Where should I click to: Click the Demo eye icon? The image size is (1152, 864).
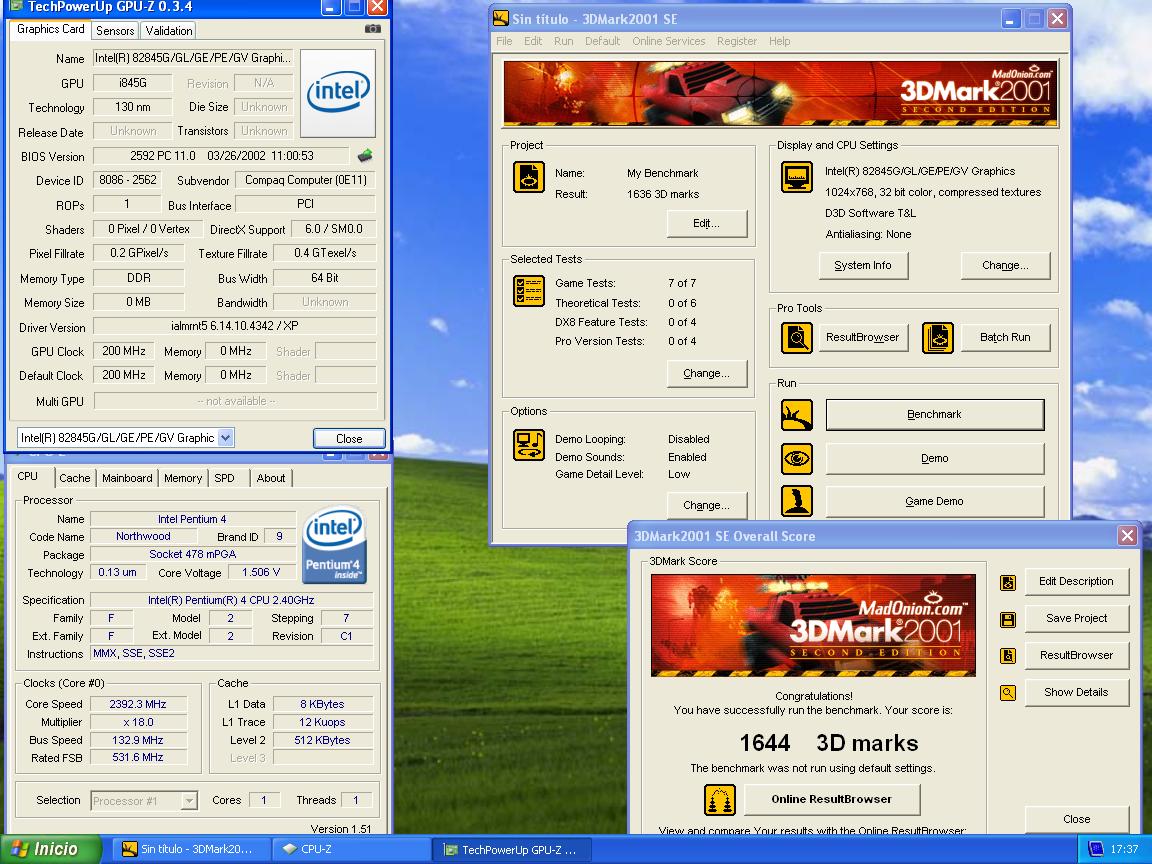coord(796,459)
